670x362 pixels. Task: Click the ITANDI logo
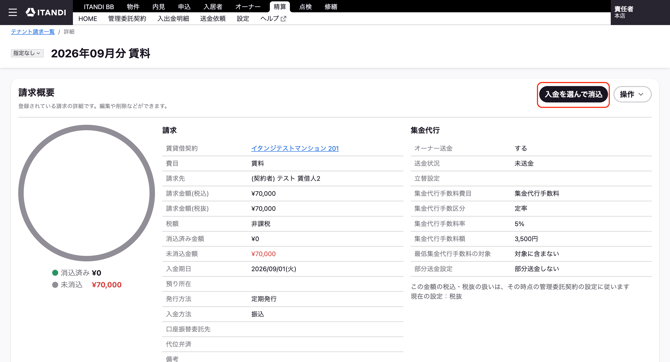click(46, 12)
